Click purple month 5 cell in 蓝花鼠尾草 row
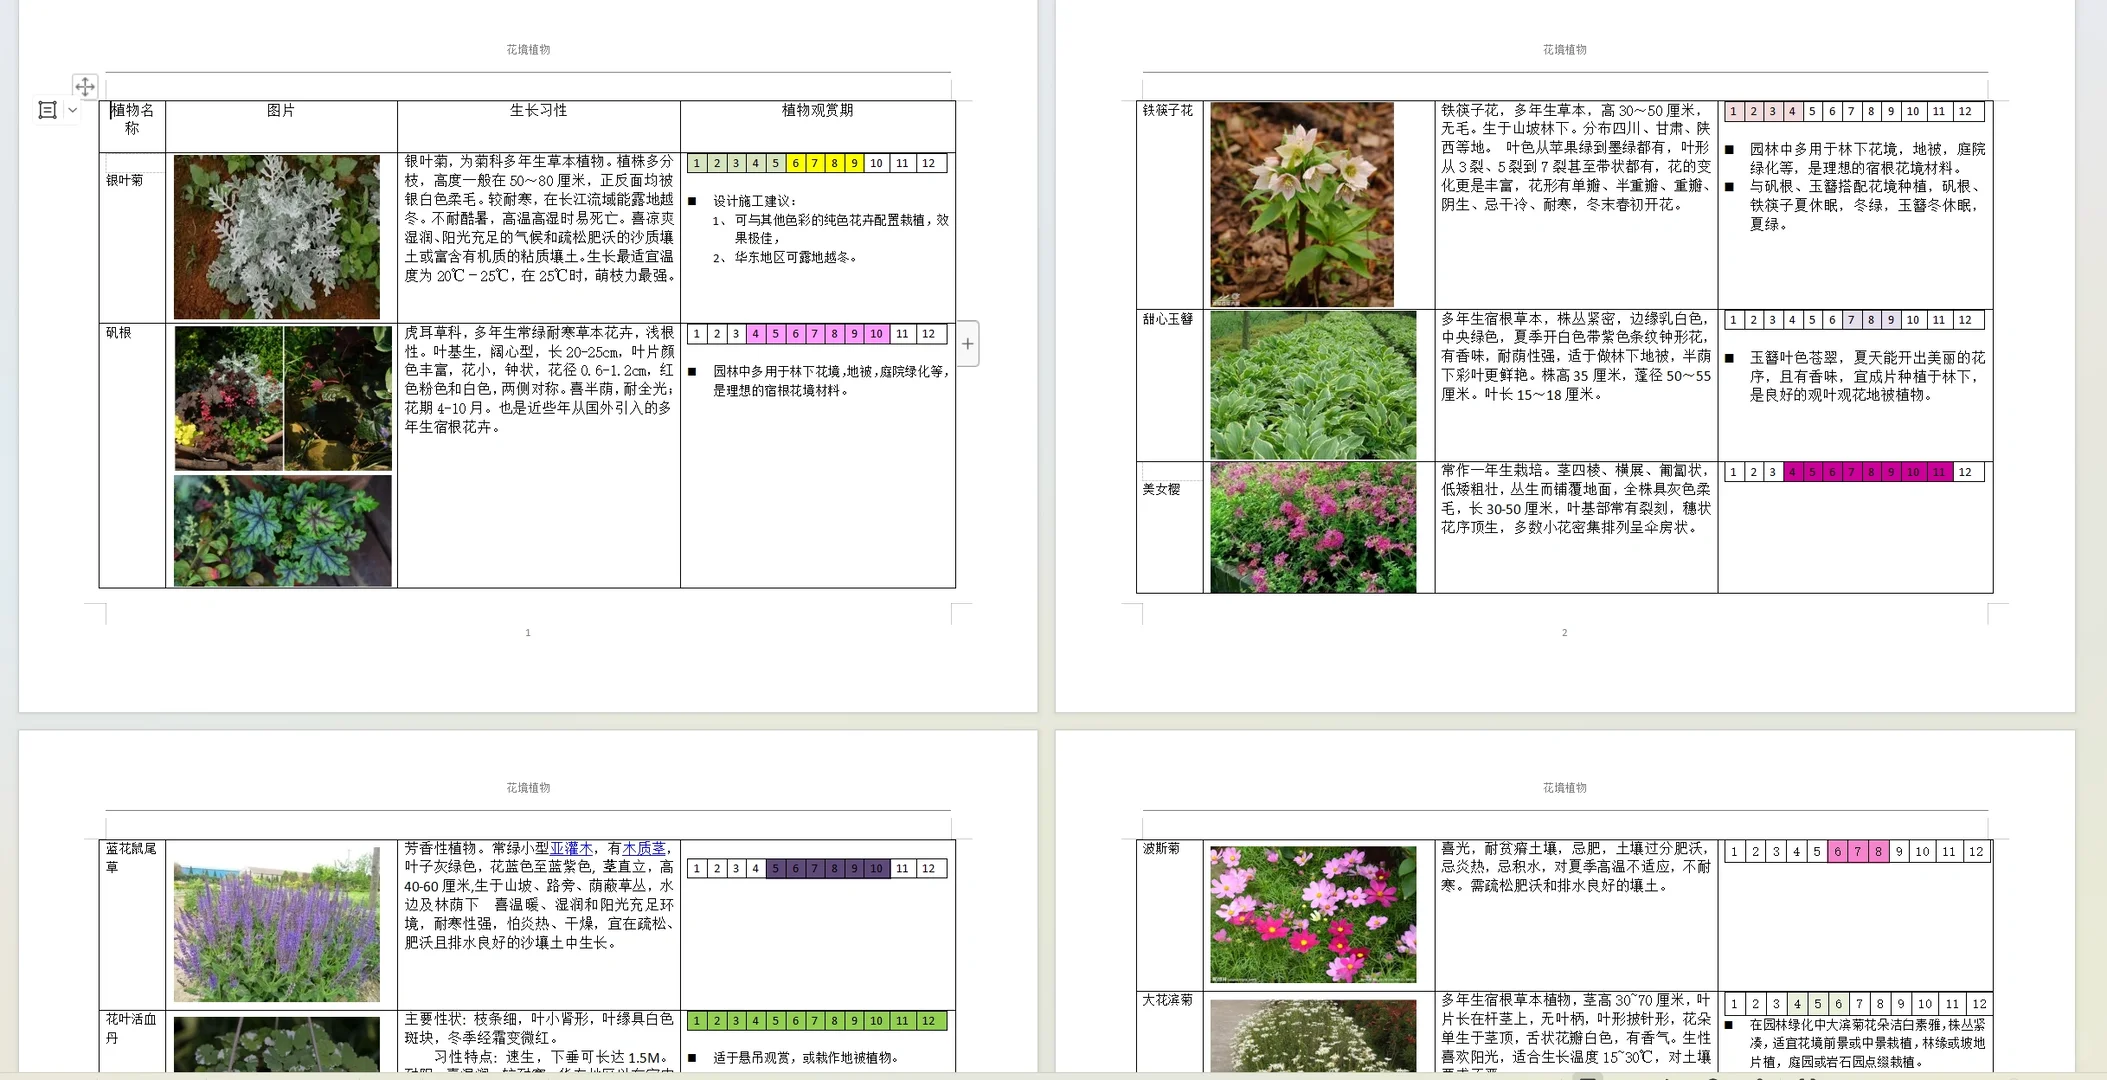 (775, 868)
